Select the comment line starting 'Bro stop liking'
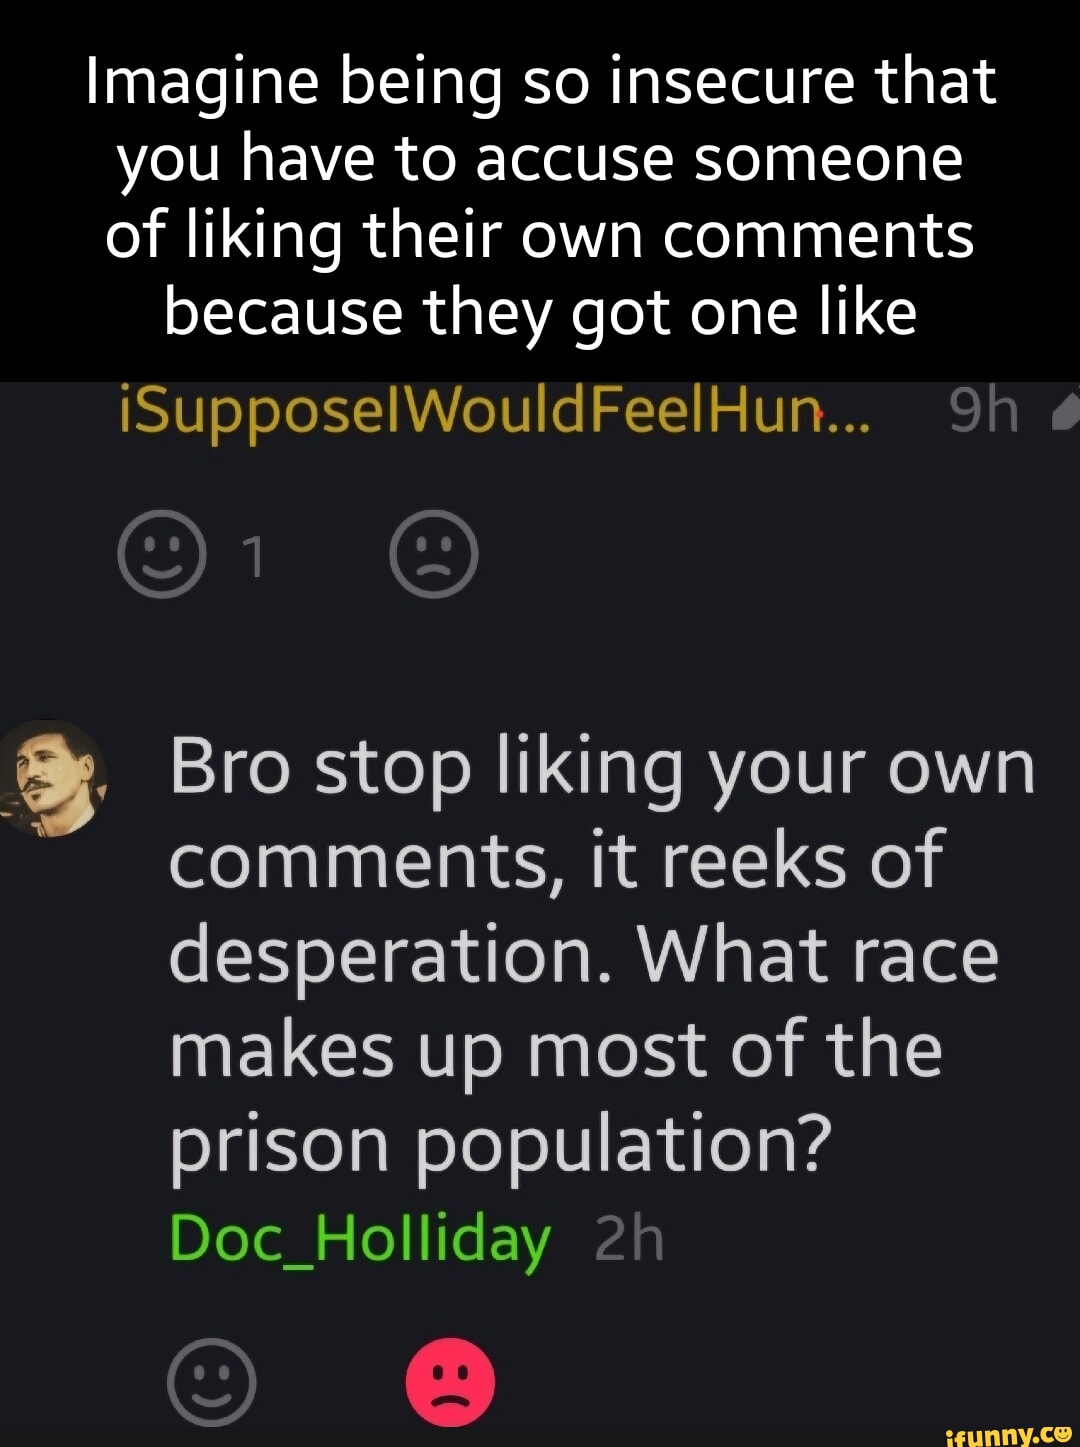Screen dimensions: 1080x1447 point(602,768)
